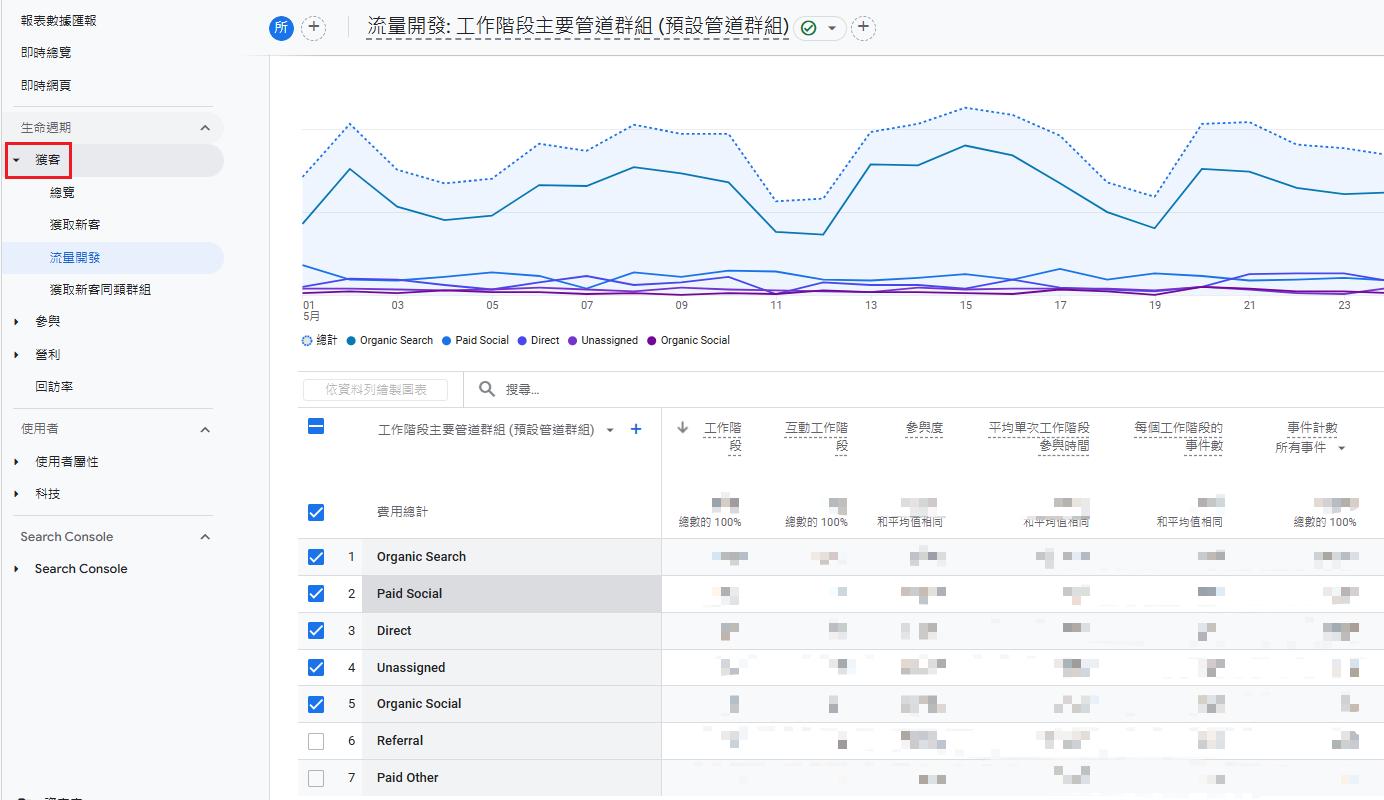Screen dimensions: 1384x800
Task: Click the '依資料列繪製圖表' button
Action: [374, 389]
